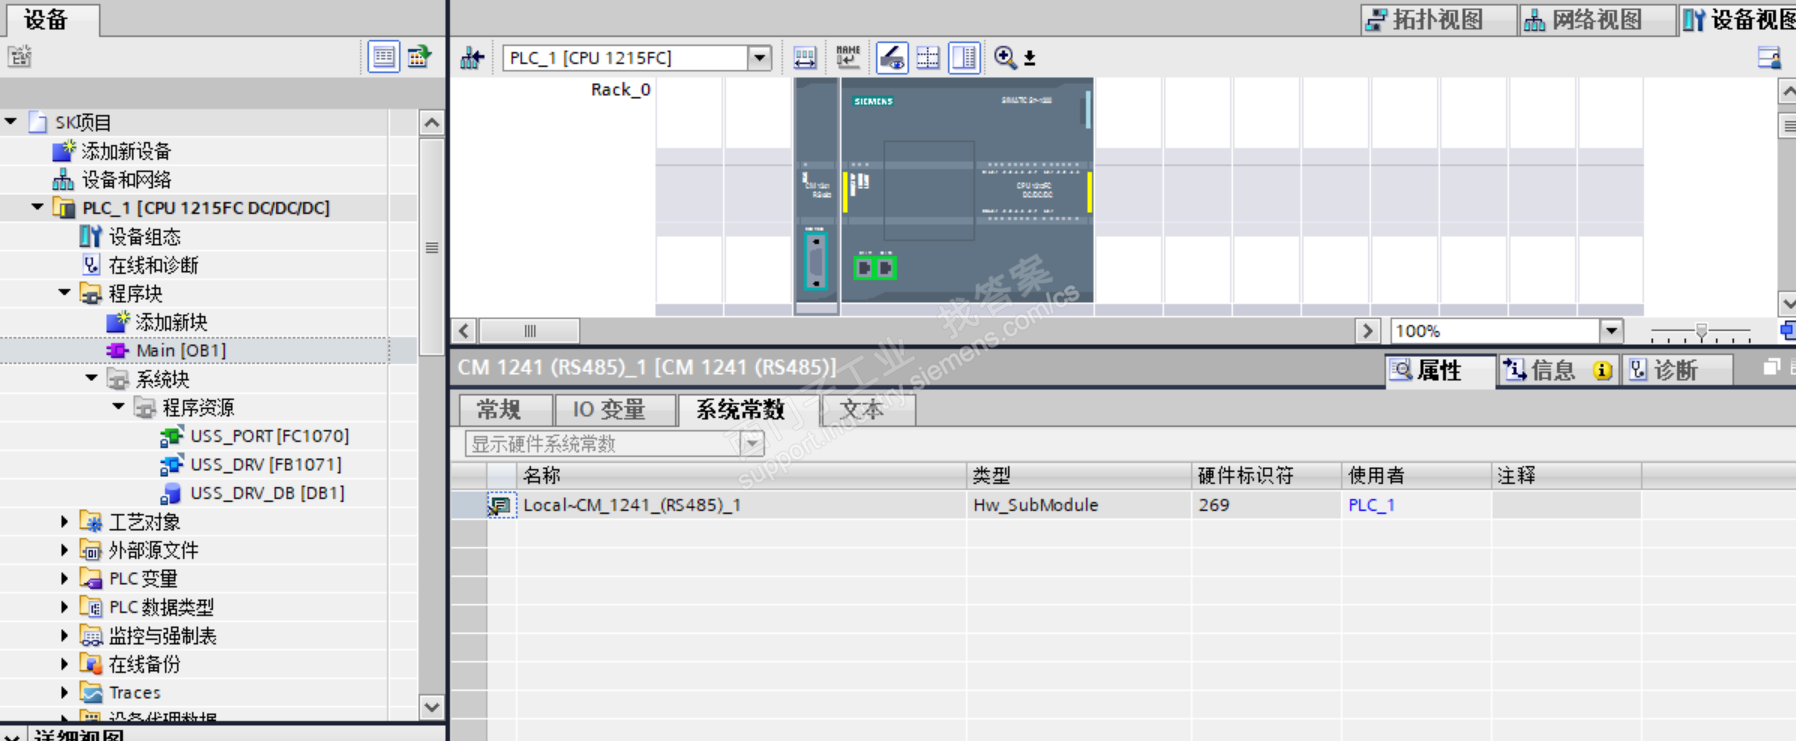
Task: Click the 在线和诊断 stethoscope icon
Action: tap(91, 265)
